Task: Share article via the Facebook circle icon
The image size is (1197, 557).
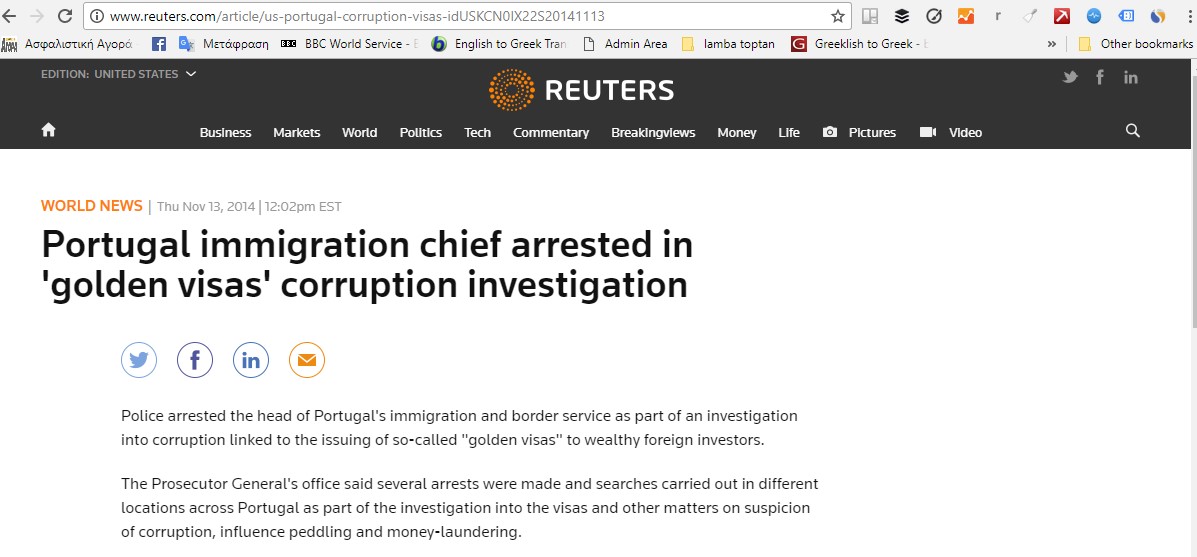Action: (x=195, y=360)
